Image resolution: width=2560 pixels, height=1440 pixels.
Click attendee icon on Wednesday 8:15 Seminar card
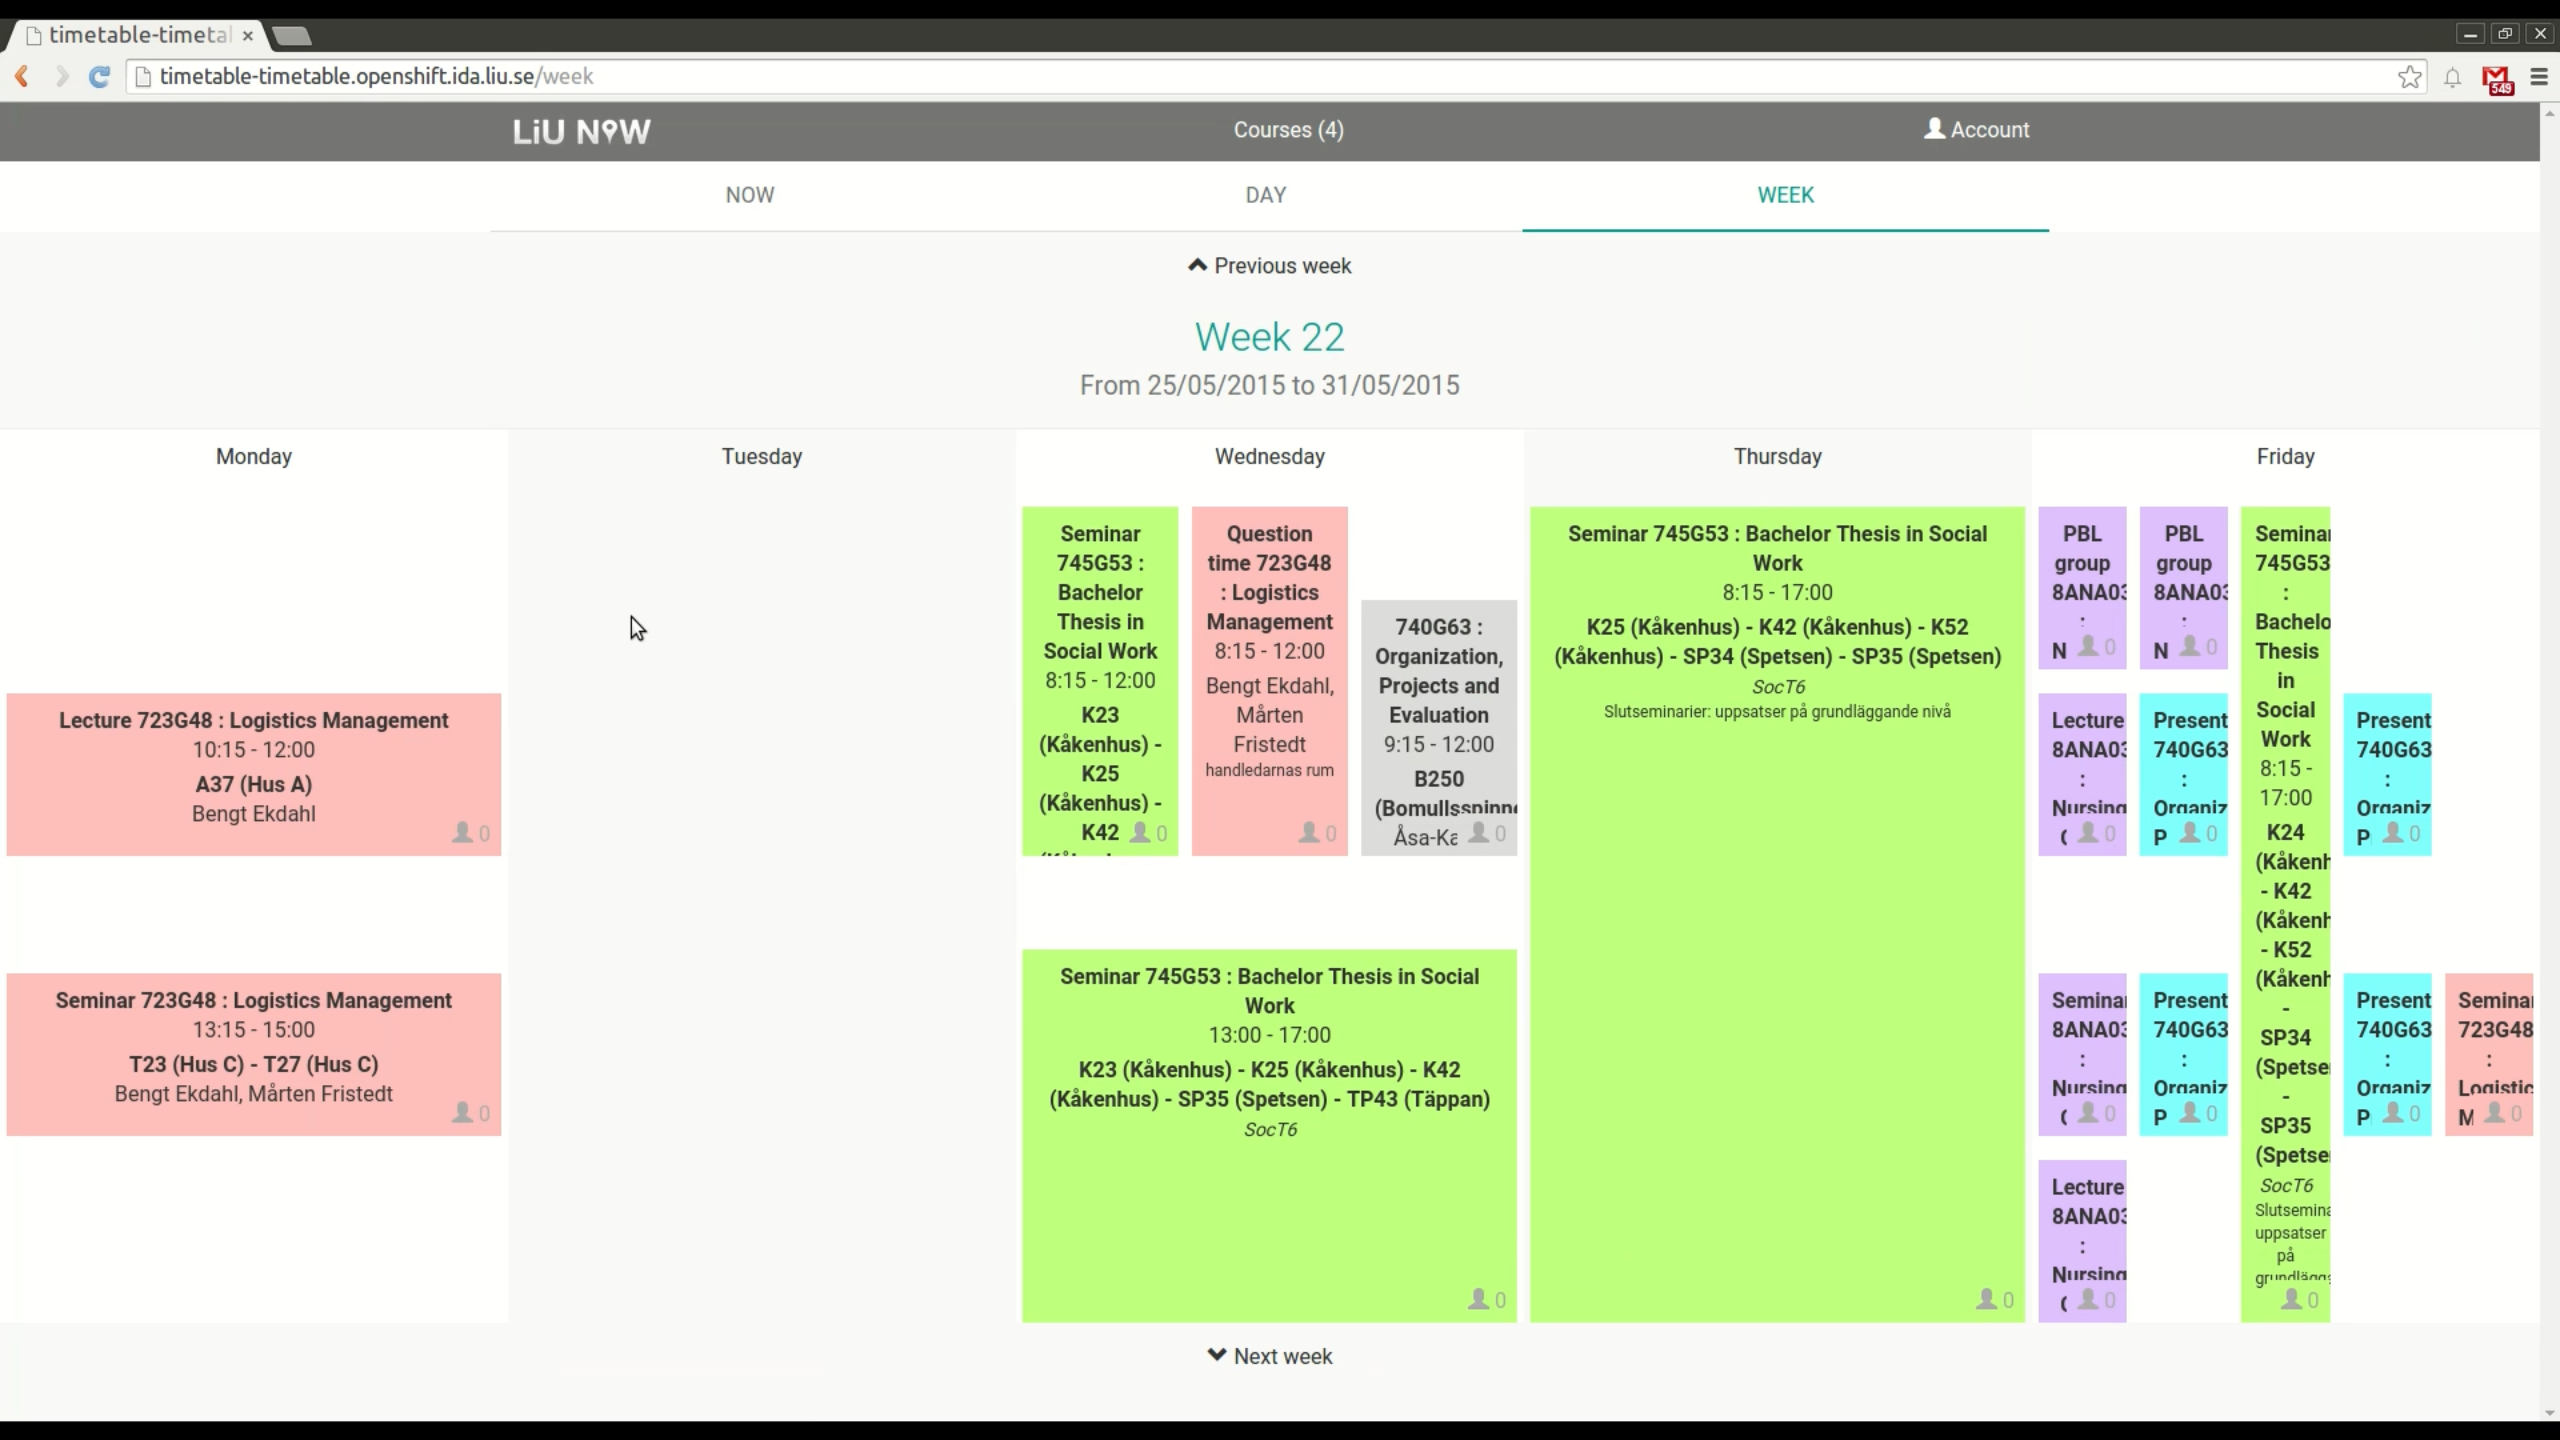pos(1139,832)
